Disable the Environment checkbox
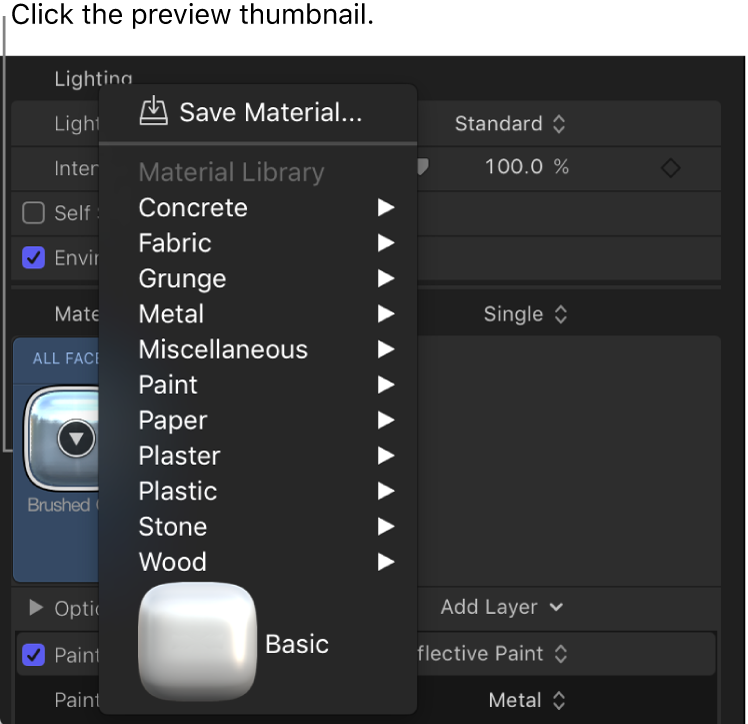748x724 pixels. pyautogui.click(x=34, y=258)
